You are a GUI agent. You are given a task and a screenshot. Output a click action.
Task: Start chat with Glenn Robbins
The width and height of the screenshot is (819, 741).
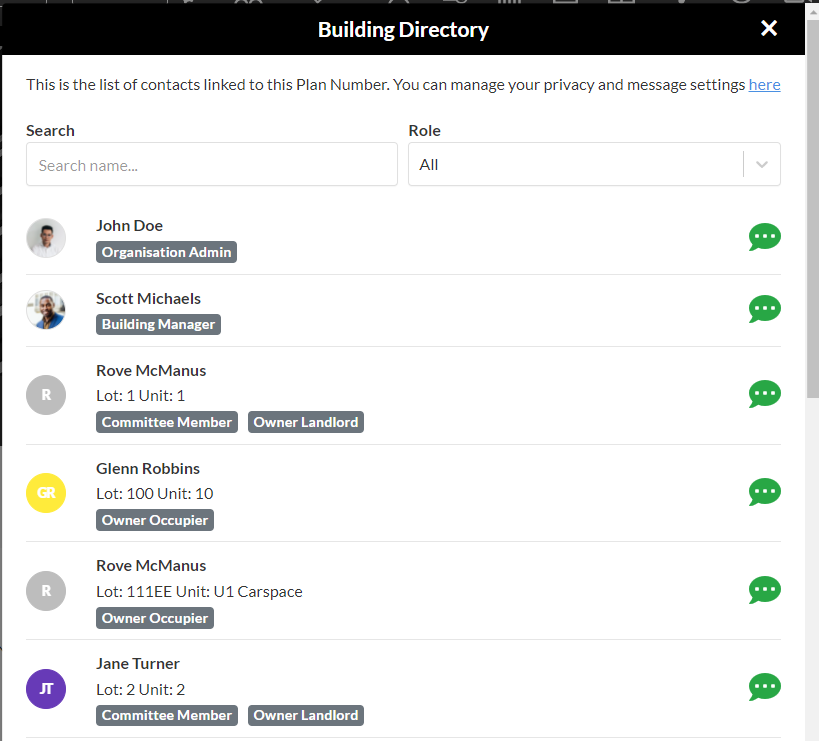point(764,492)
